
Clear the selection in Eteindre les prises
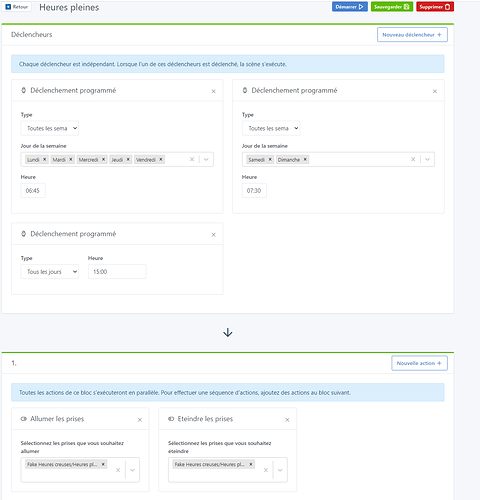click(x=266, y=470)
